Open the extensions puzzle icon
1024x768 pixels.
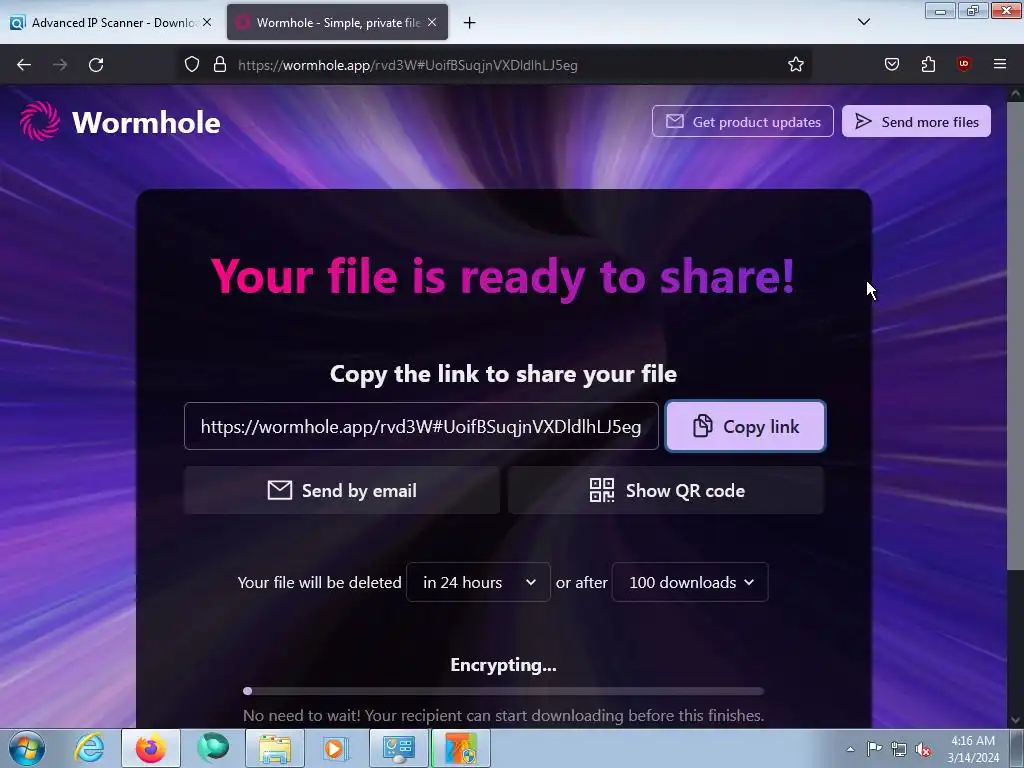(x=928, y=64)
